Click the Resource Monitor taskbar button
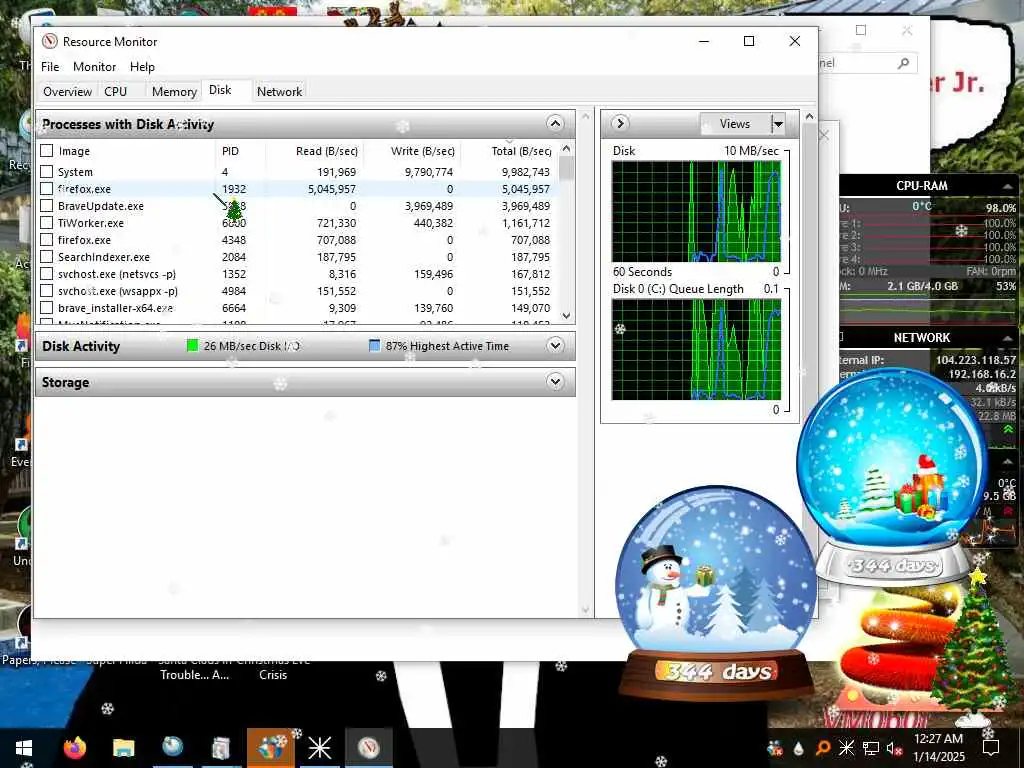The height and width of the screenshot is (768, 1024). [369, 747]
